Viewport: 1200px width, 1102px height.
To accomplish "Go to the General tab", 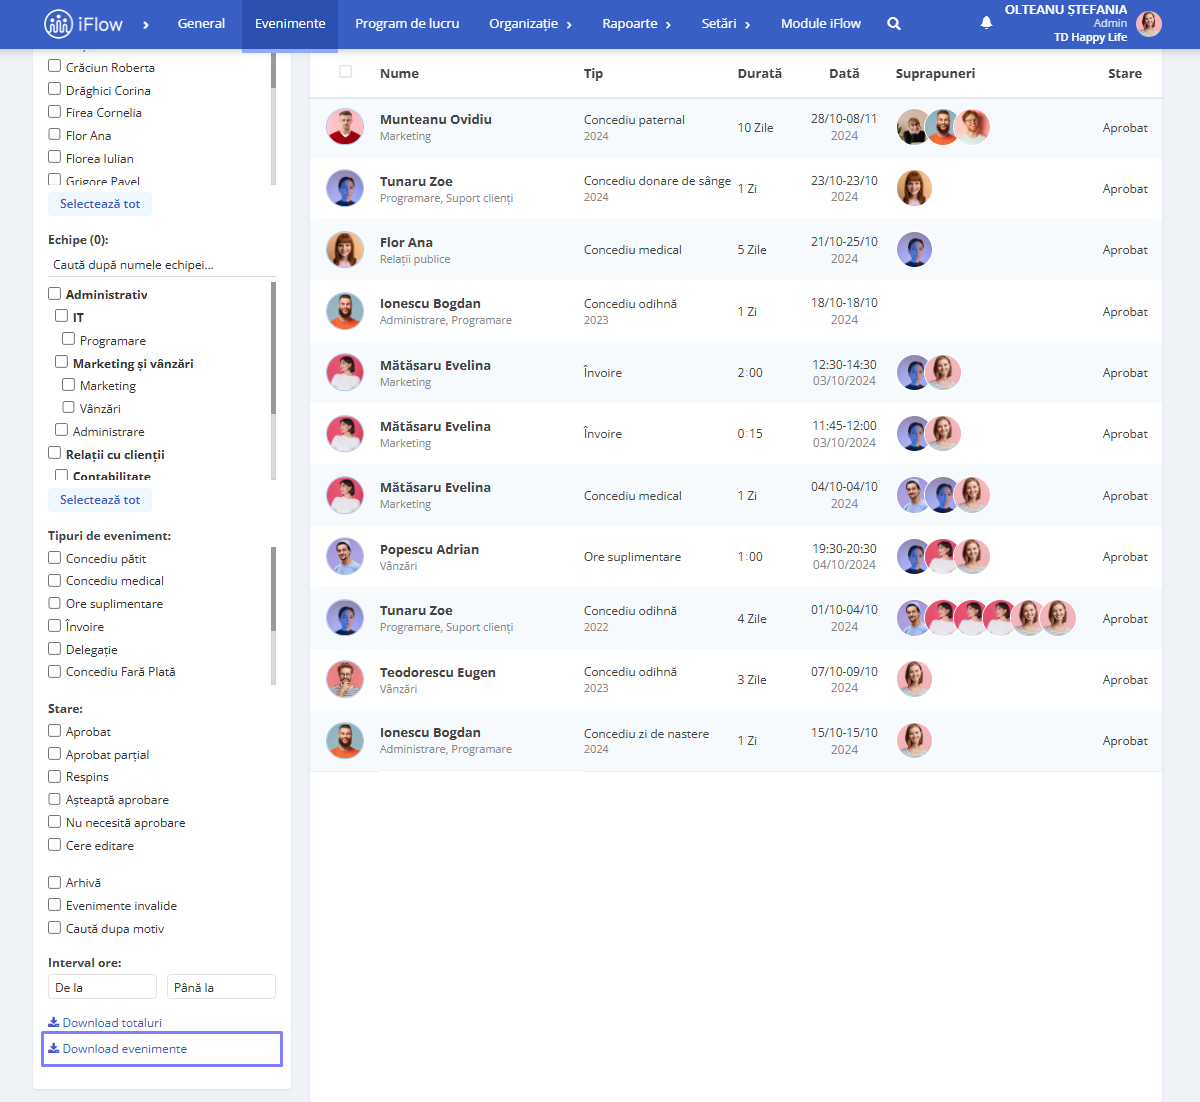I will click(x=201, y=23).
